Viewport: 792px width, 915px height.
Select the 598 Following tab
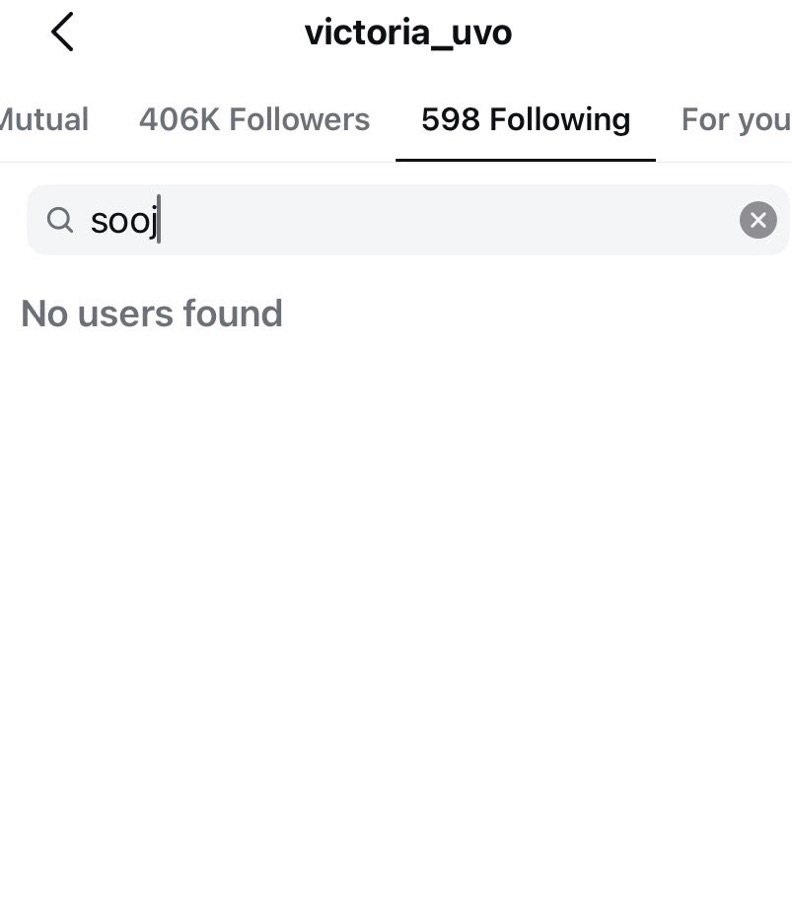point(525,120)
